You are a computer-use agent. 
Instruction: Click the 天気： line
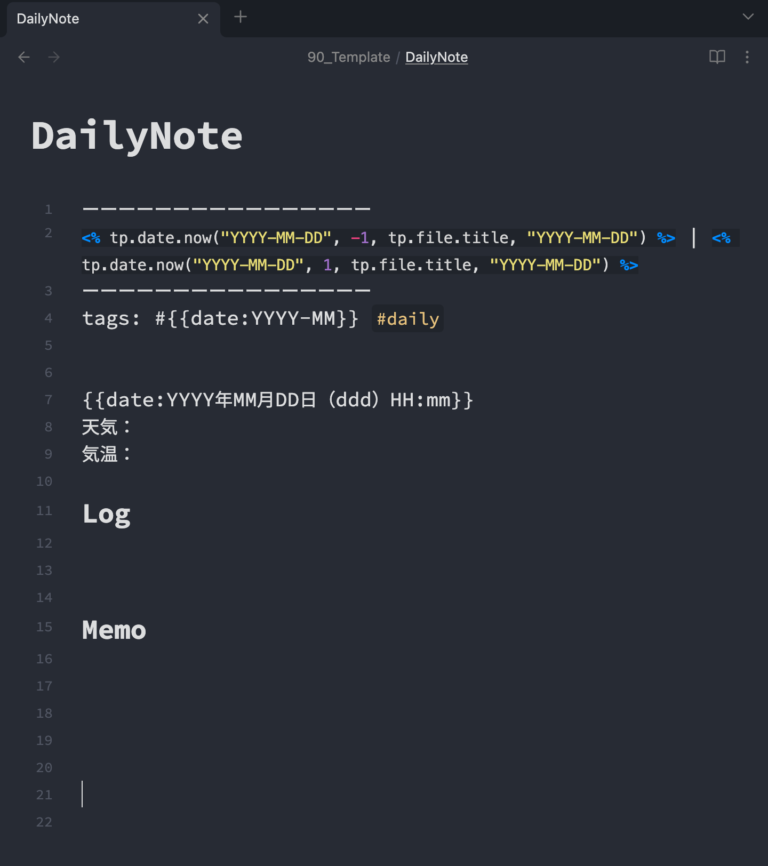107,427
